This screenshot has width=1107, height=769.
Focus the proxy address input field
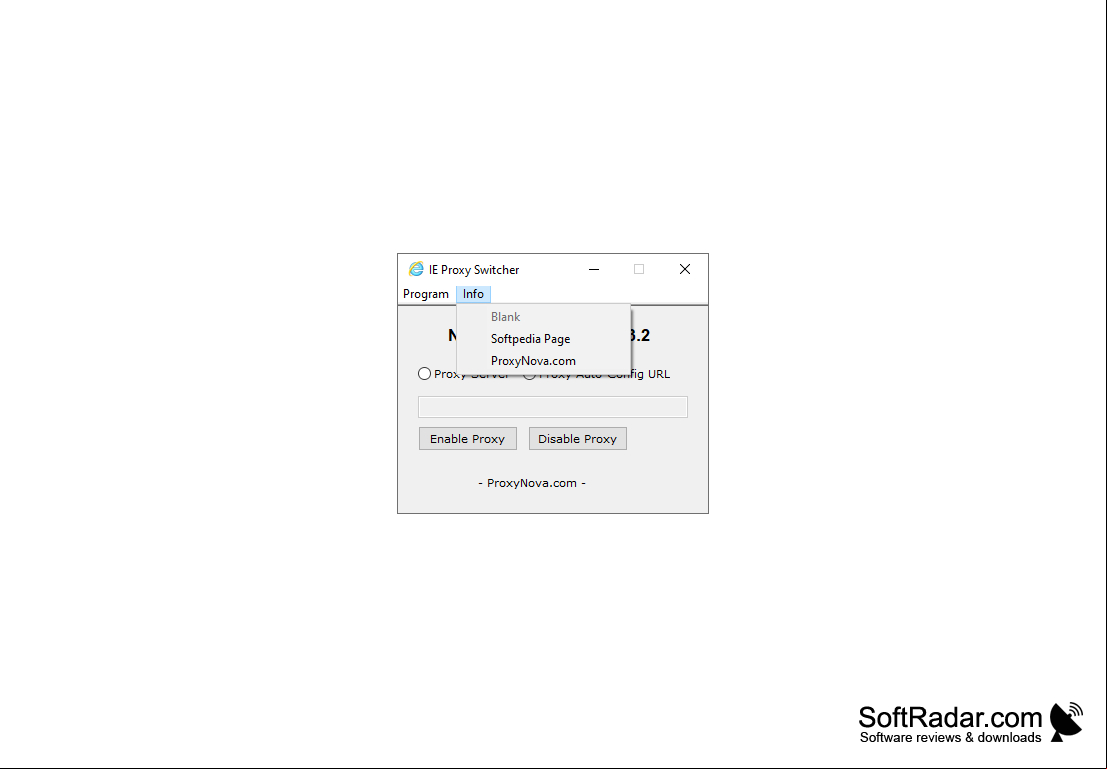tap(553, 407)
